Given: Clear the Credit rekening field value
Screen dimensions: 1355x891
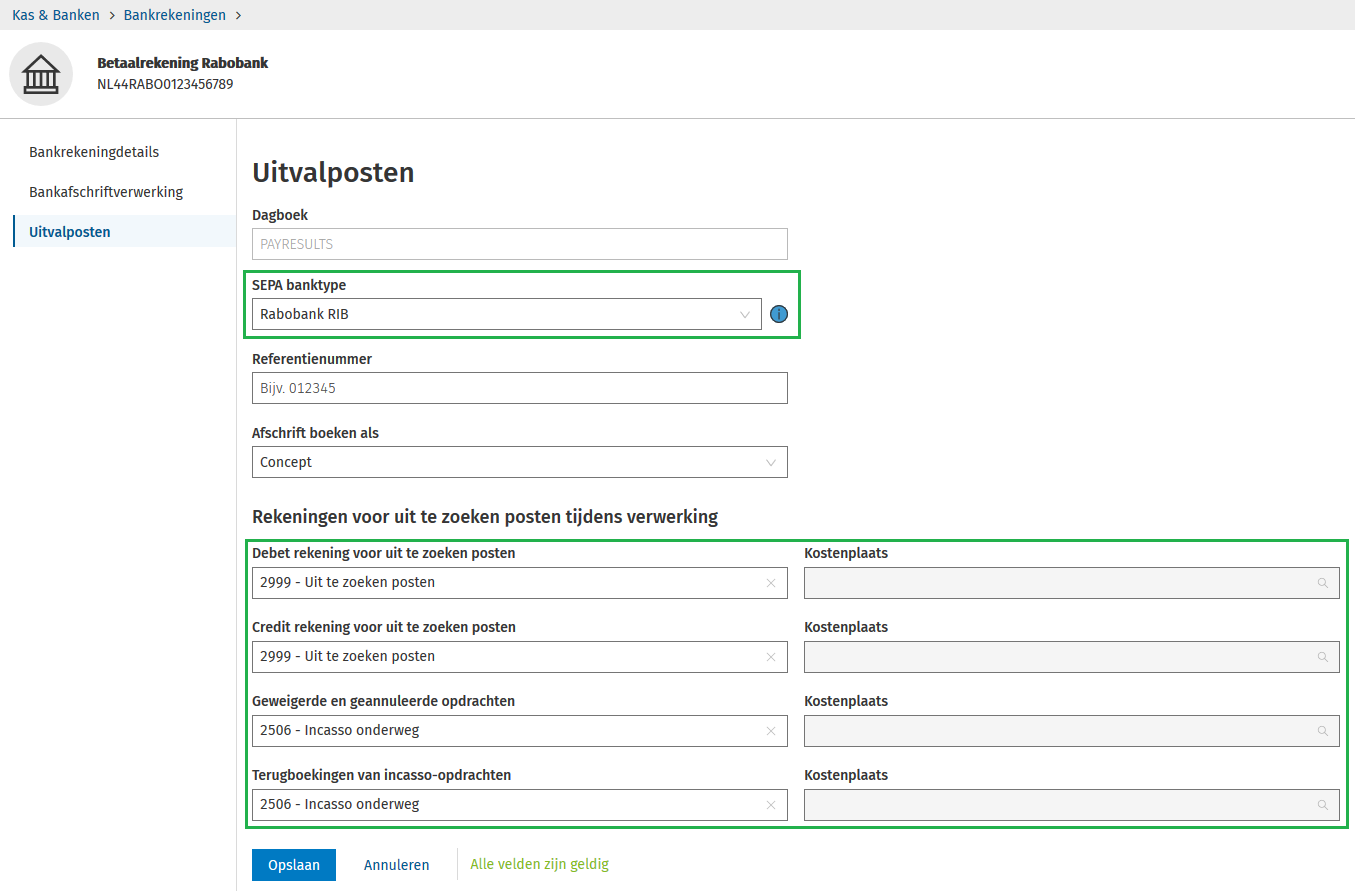Looking at the screenshot, I should tap(771, 657).
